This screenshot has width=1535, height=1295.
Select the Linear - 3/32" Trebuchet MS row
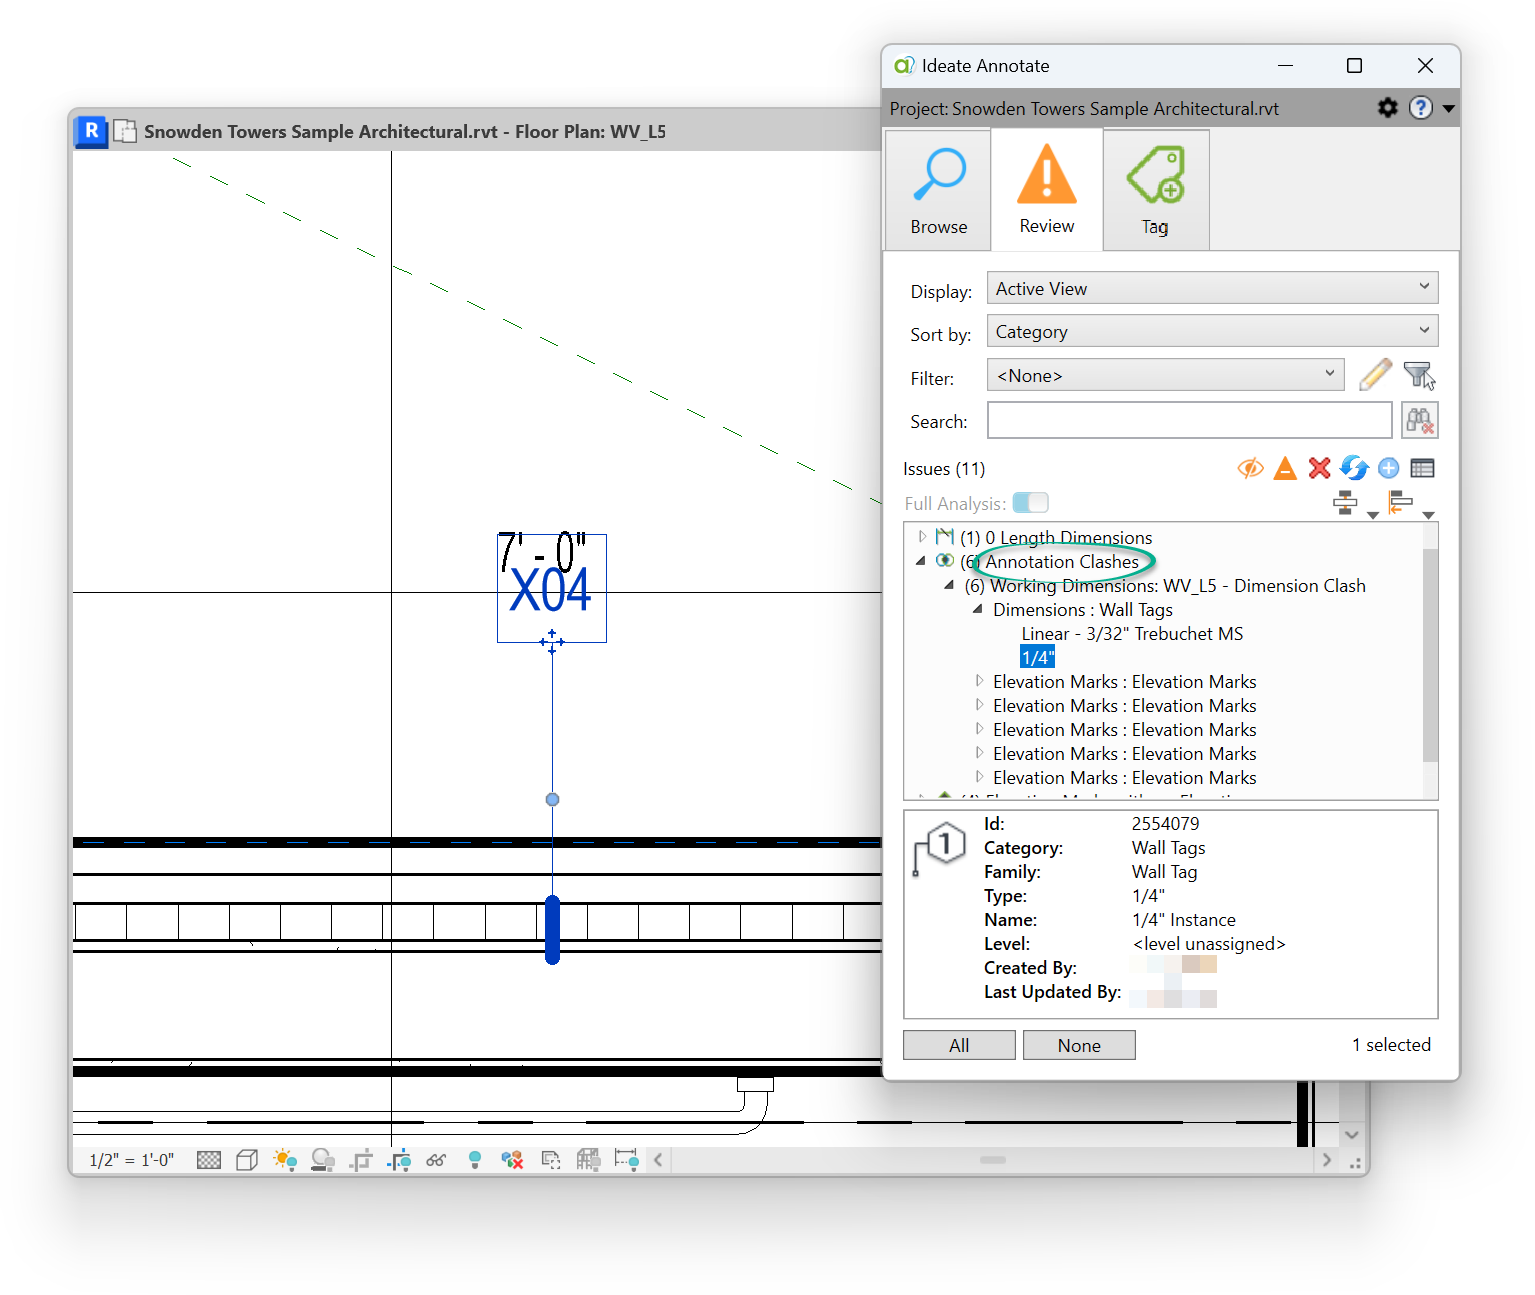[1132, 633]
